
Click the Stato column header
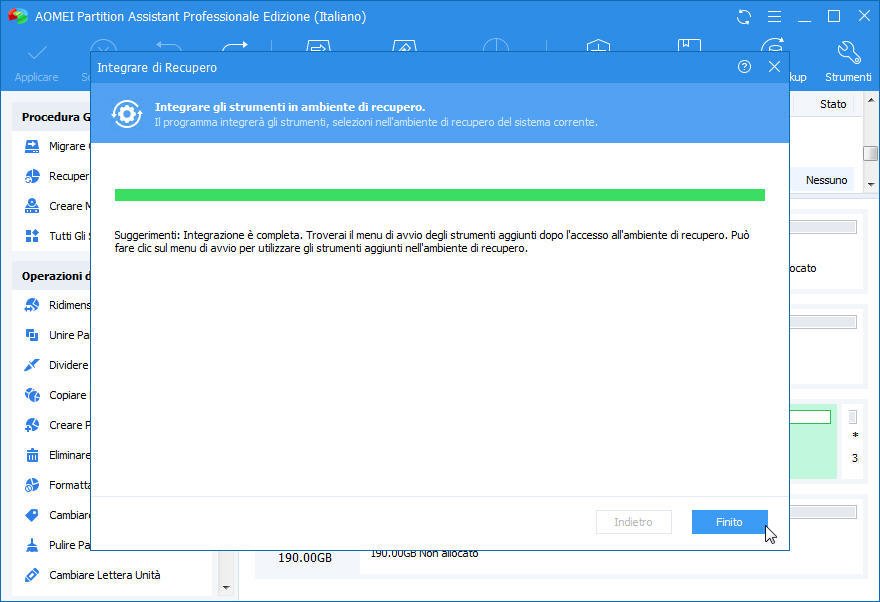tap(833, 104)
